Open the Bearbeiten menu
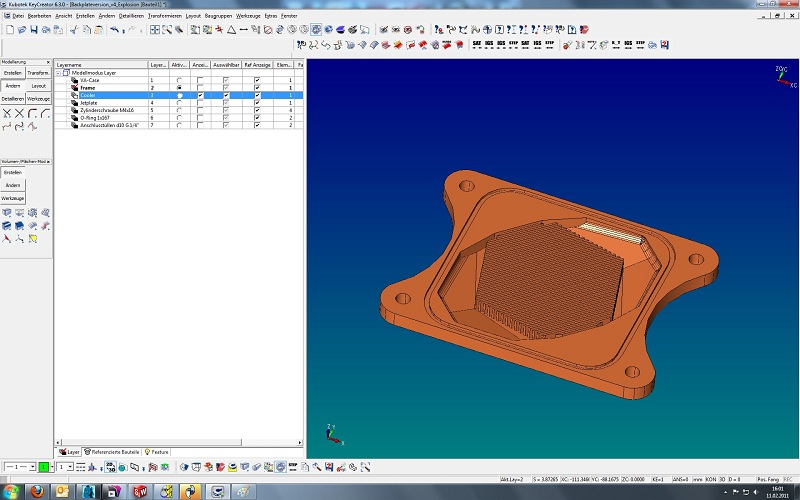This screenshot has width=800, height=500. (x=39, y=16)
